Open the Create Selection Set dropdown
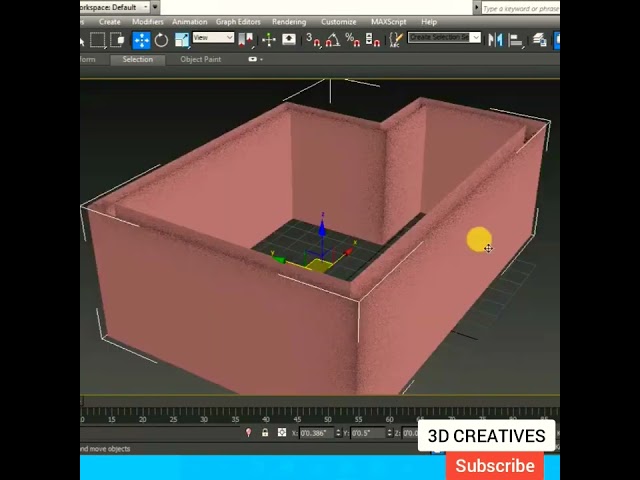The width and height of the screenshot is (640, 480). [444, 38]
